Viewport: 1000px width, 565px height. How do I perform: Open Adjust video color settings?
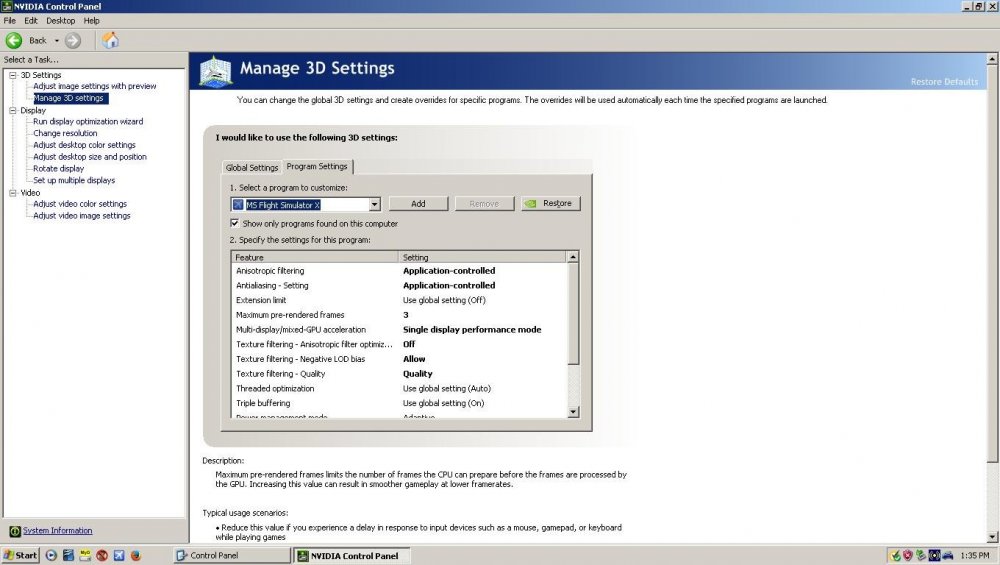(x=80, y=204)
